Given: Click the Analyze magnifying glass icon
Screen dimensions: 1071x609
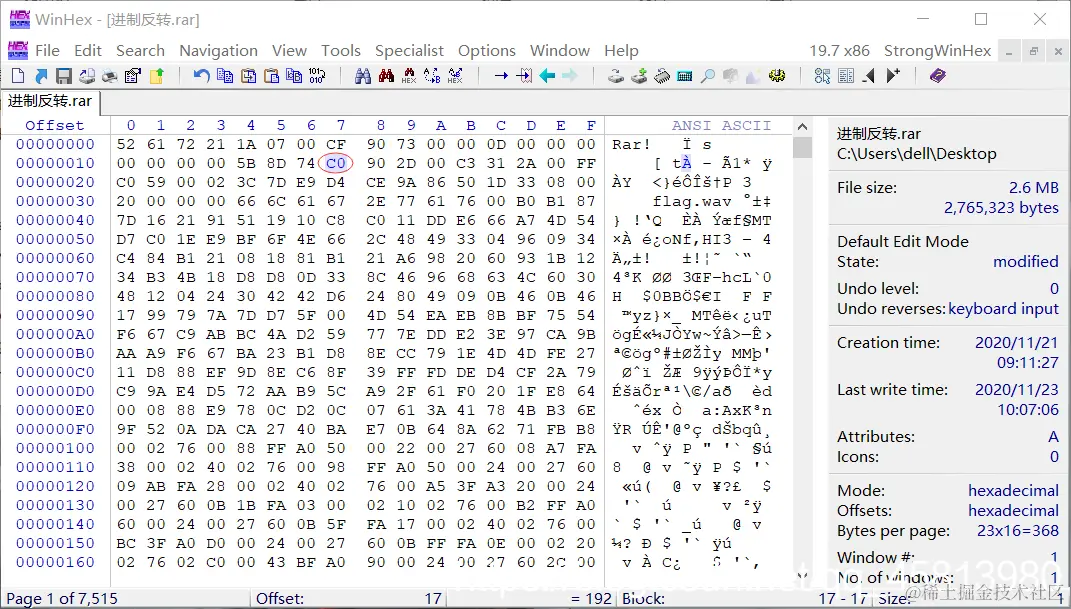Looking at the screenshot, I should click(x=708, y=76).
